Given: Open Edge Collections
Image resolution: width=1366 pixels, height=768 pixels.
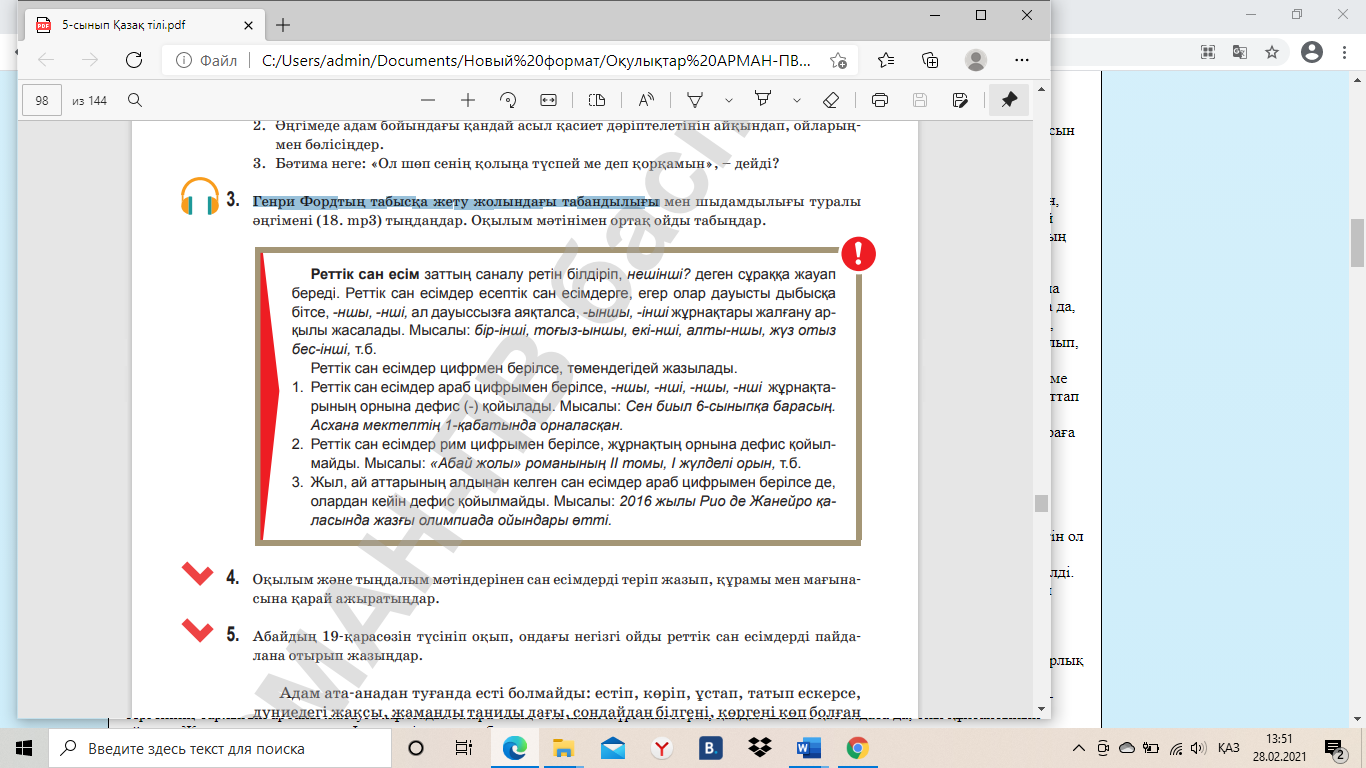Looking at the screenshot, I should 930,60.
